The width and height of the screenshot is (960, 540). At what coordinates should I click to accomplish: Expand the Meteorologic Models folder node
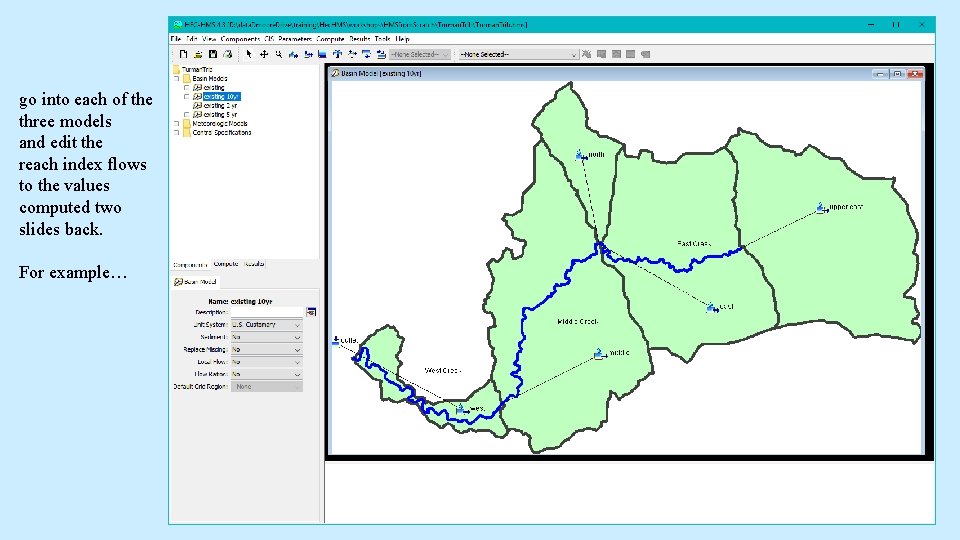pos(177,123)
